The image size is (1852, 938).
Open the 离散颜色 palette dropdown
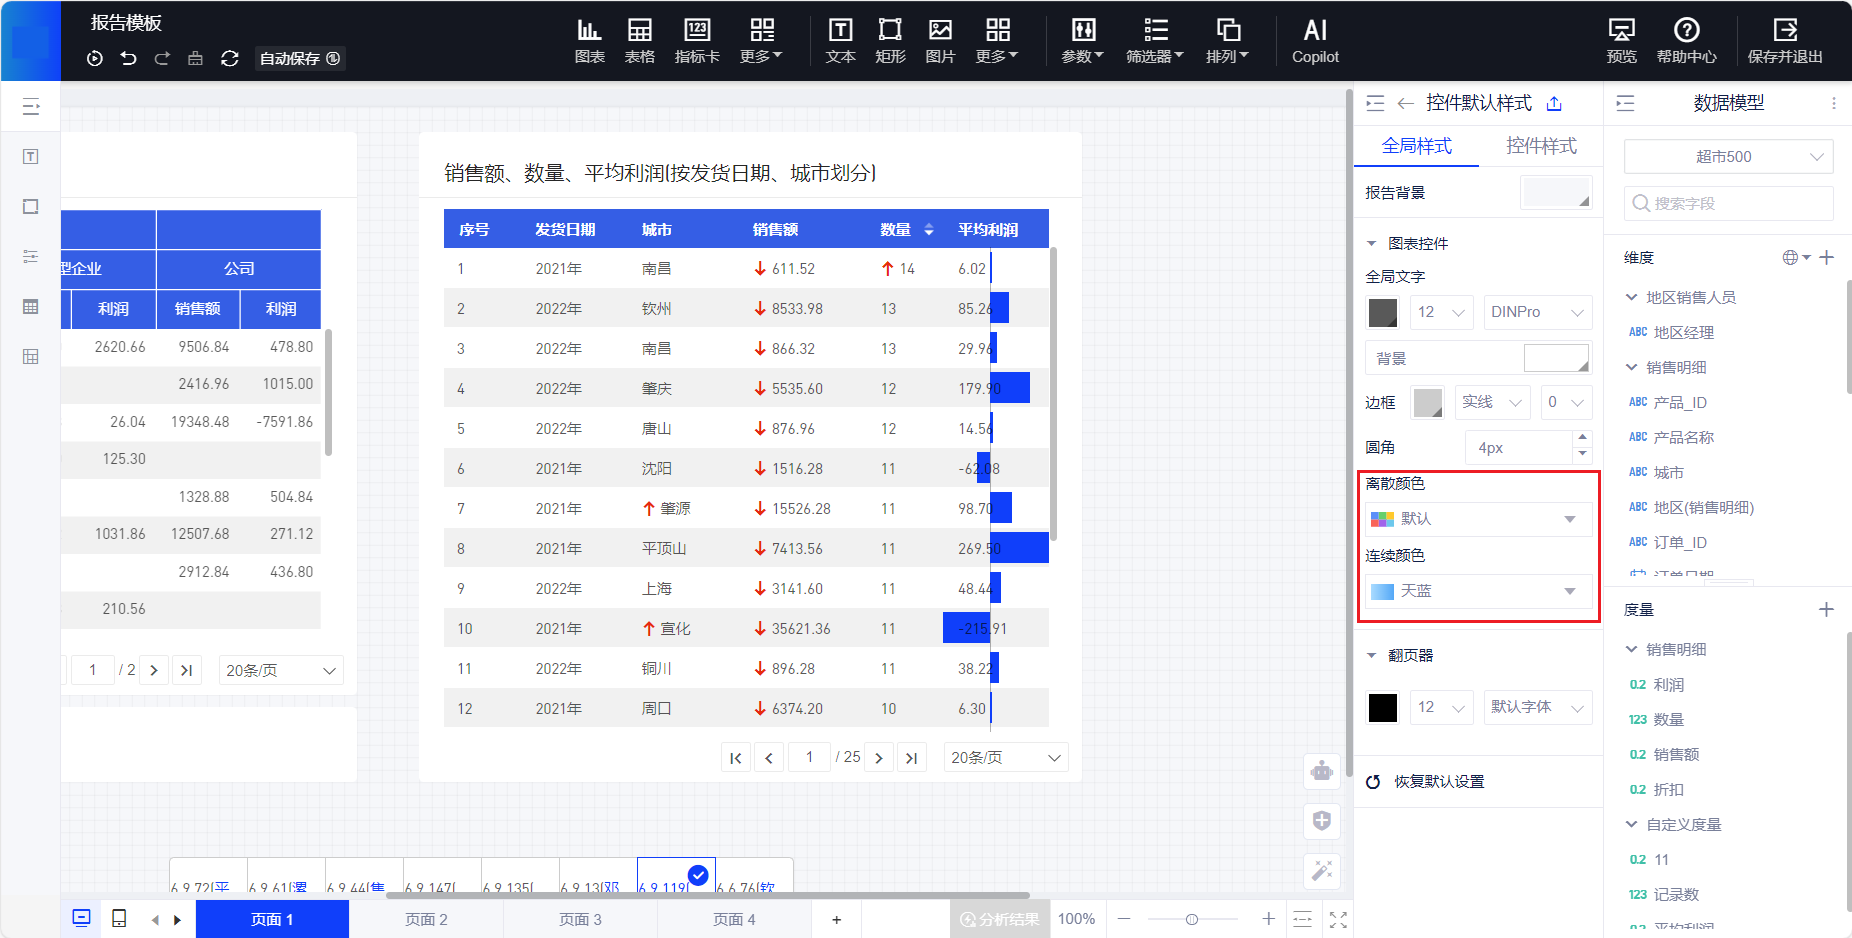1478,519
